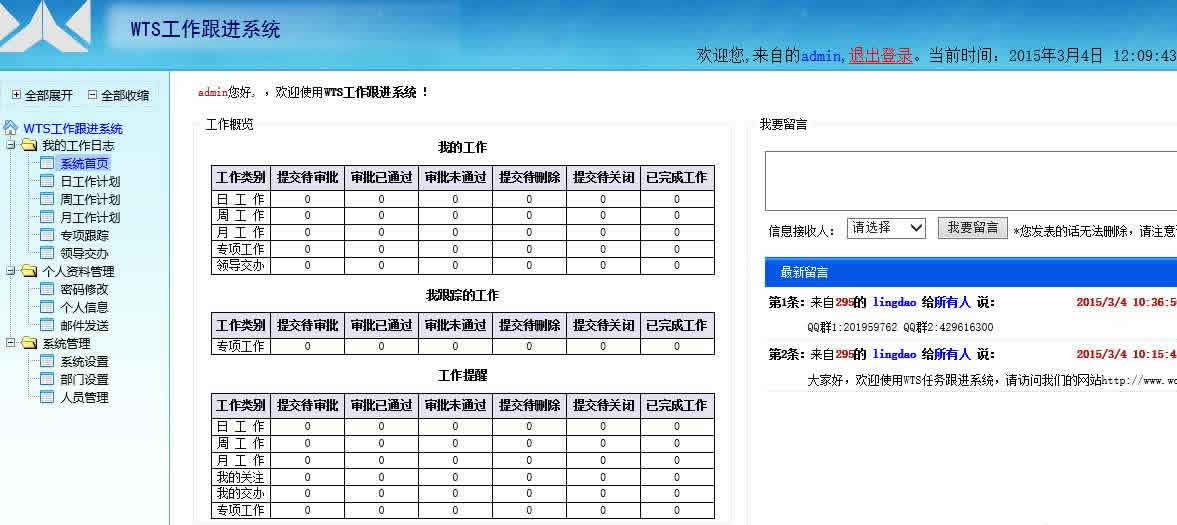Click folder icon of 个人资料管理
The width and height of the screenshot is (1177, 525).
click(x=29, y=271)
